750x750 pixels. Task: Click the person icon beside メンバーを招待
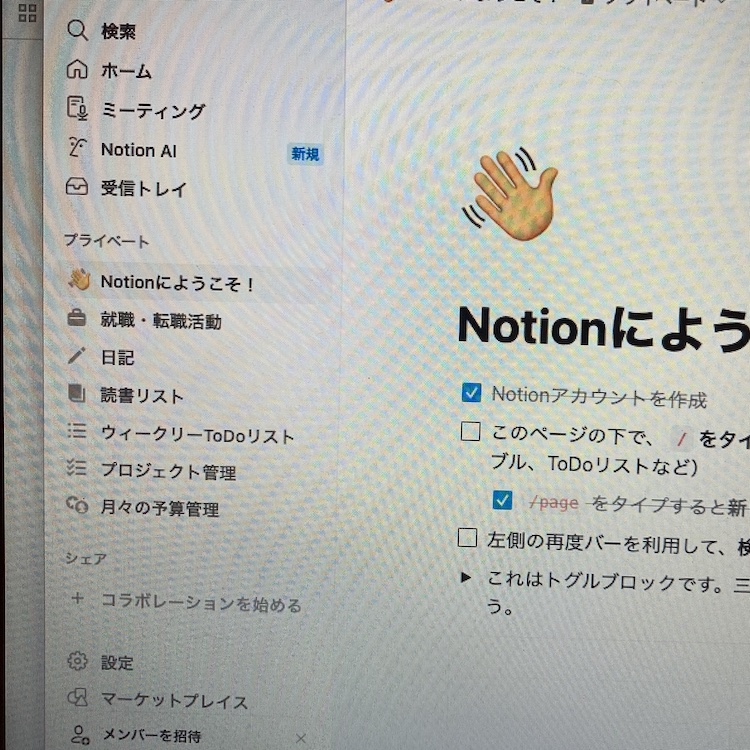(79, 735)
